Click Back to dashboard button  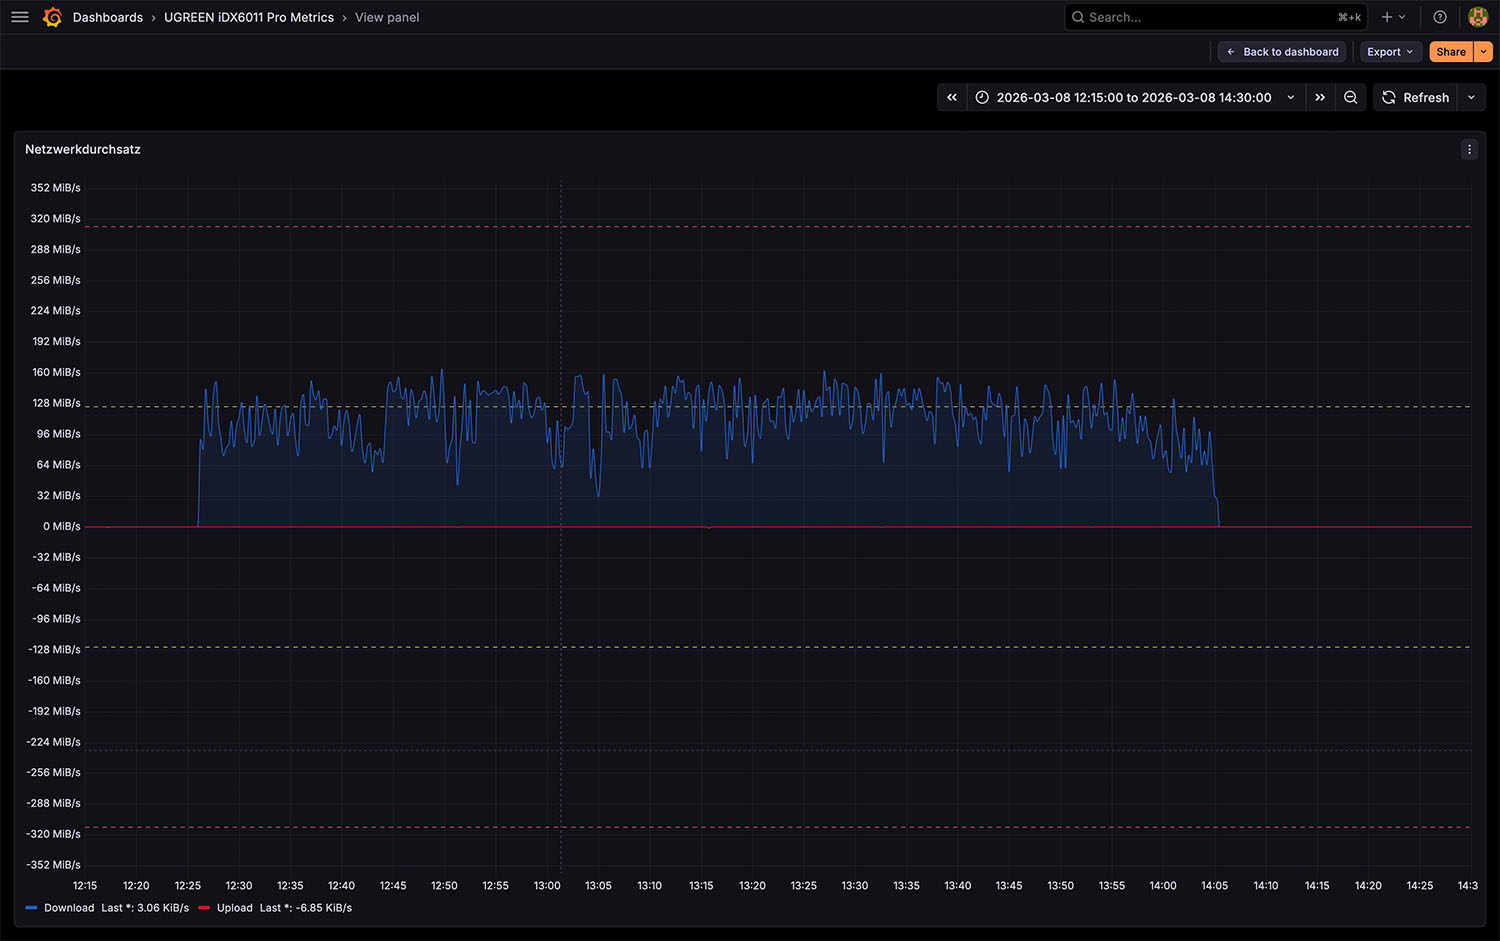tap(1282, 52)
